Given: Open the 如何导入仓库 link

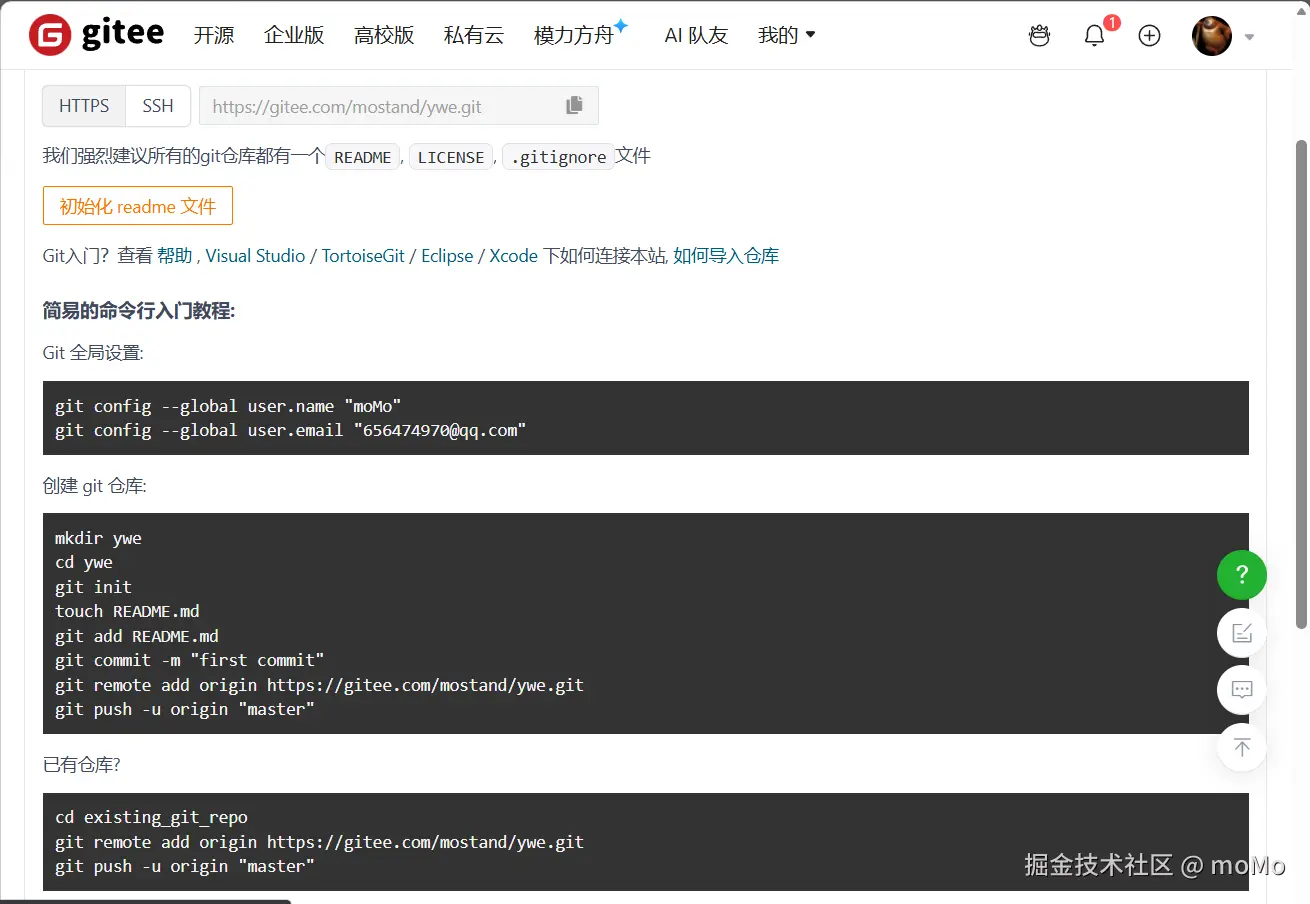Looking at the screenshot, I should [726, 256].
